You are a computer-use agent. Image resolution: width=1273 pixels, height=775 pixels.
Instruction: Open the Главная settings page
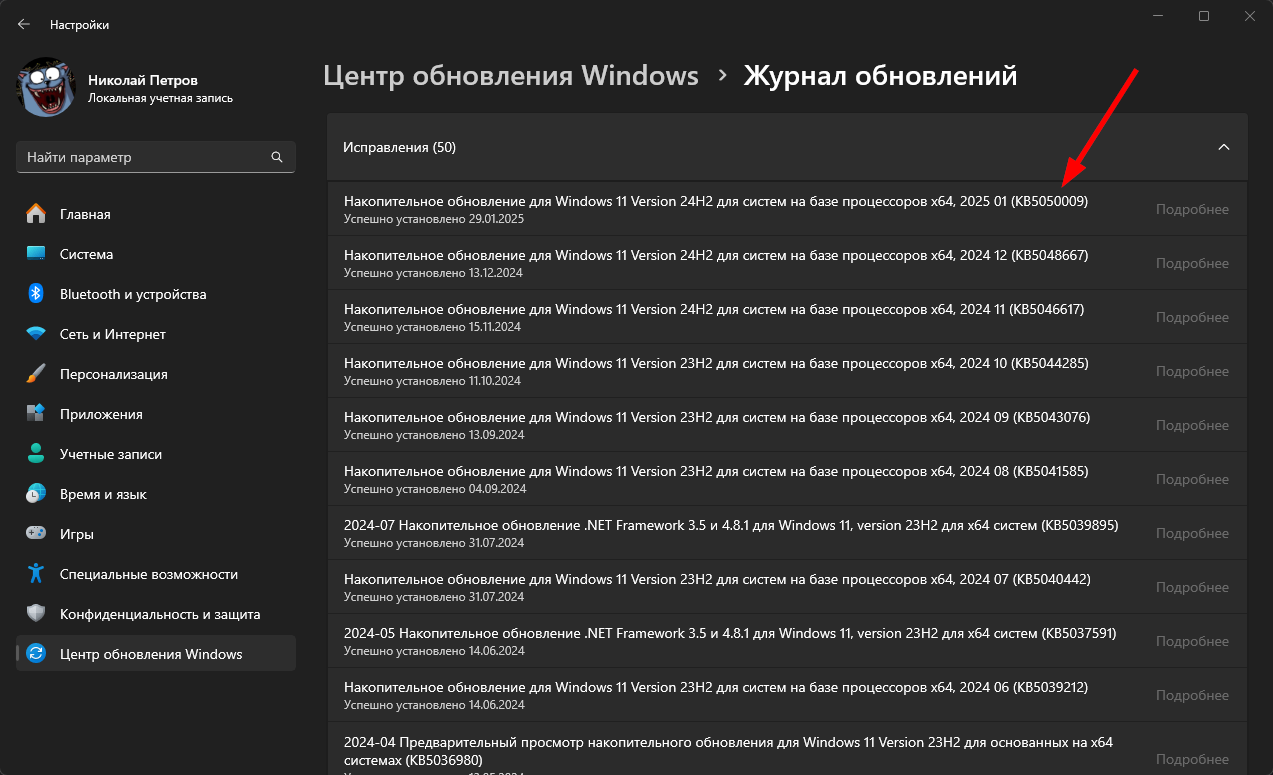(156, 214)
